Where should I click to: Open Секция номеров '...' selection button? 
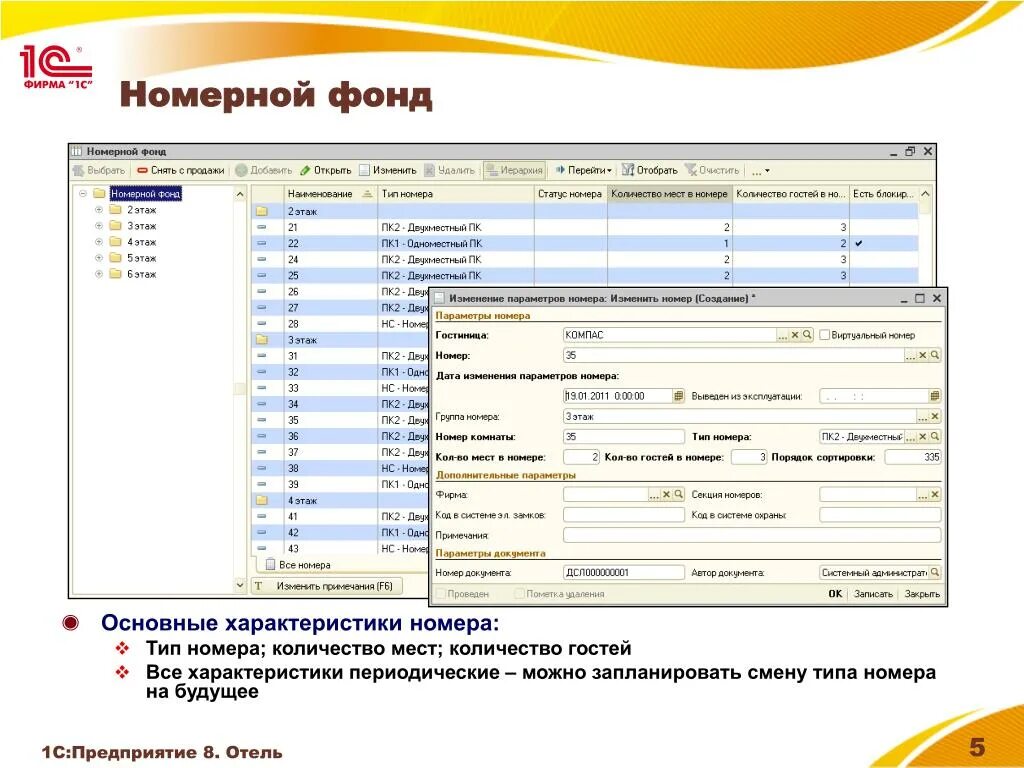tap(922, 495)
